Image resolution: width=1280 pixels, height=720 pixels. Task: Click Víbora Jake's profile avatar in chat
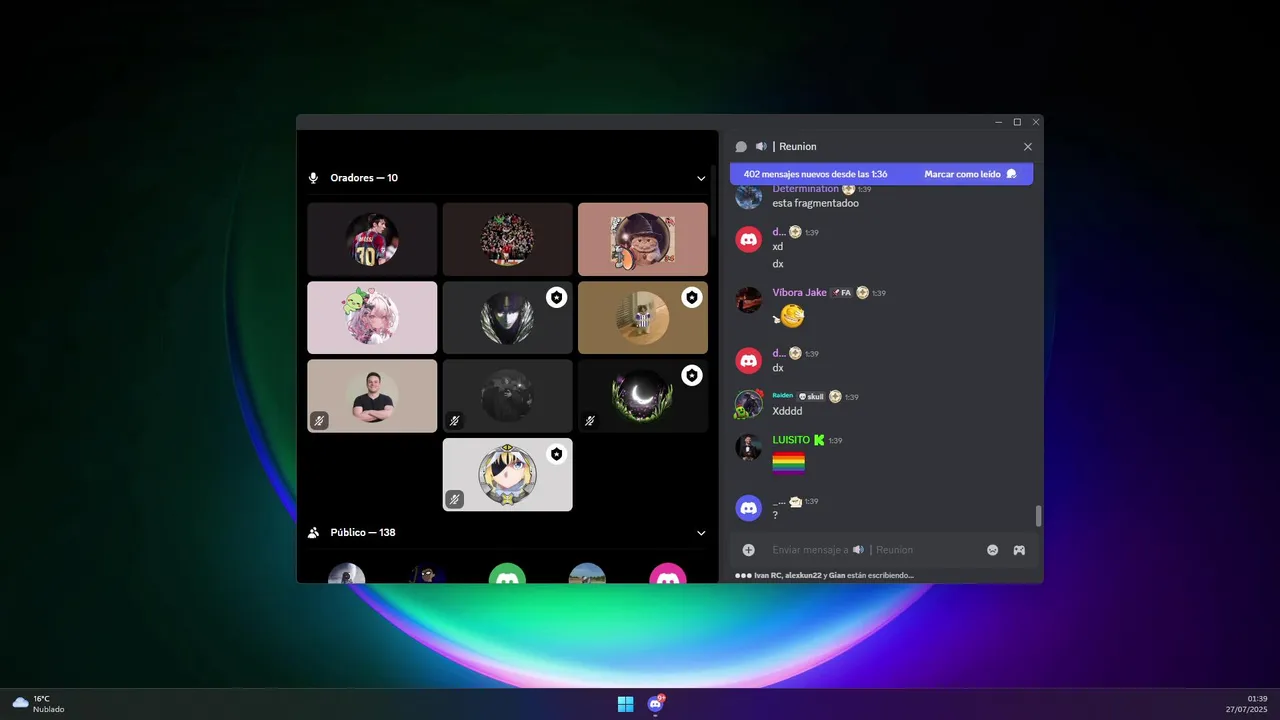pyautogui.click(x=749, y=300)
